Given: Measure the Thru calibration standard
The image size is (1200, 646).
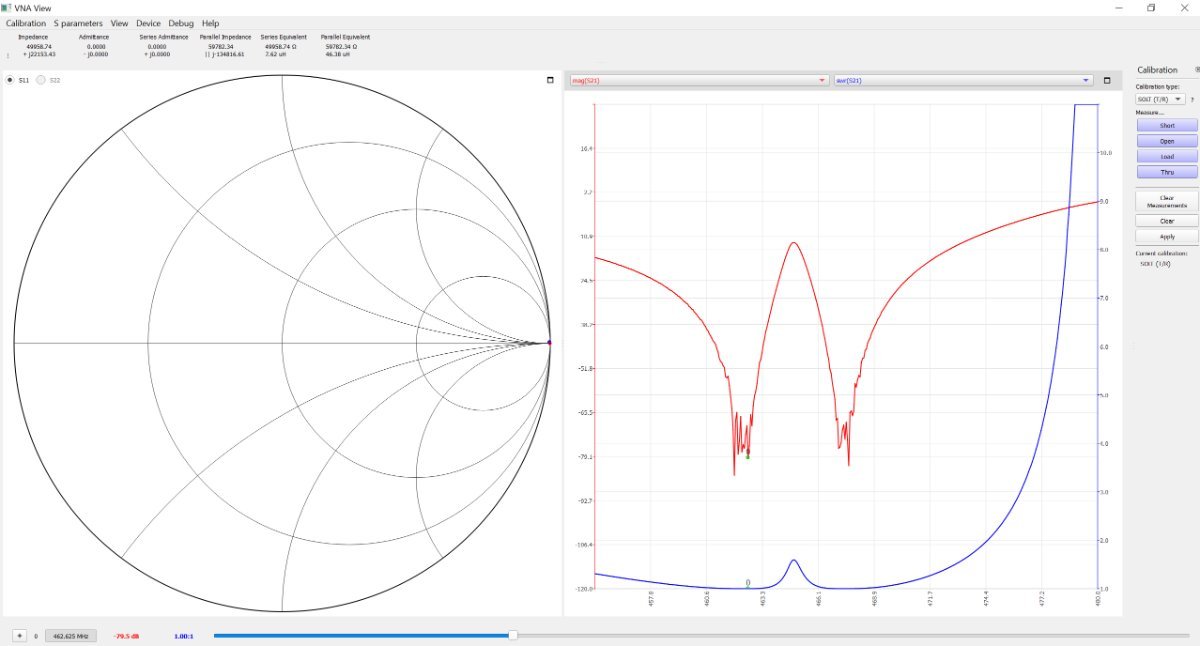Looking at the screenshot, I should pyautogui.click(x=1167, y=172).
